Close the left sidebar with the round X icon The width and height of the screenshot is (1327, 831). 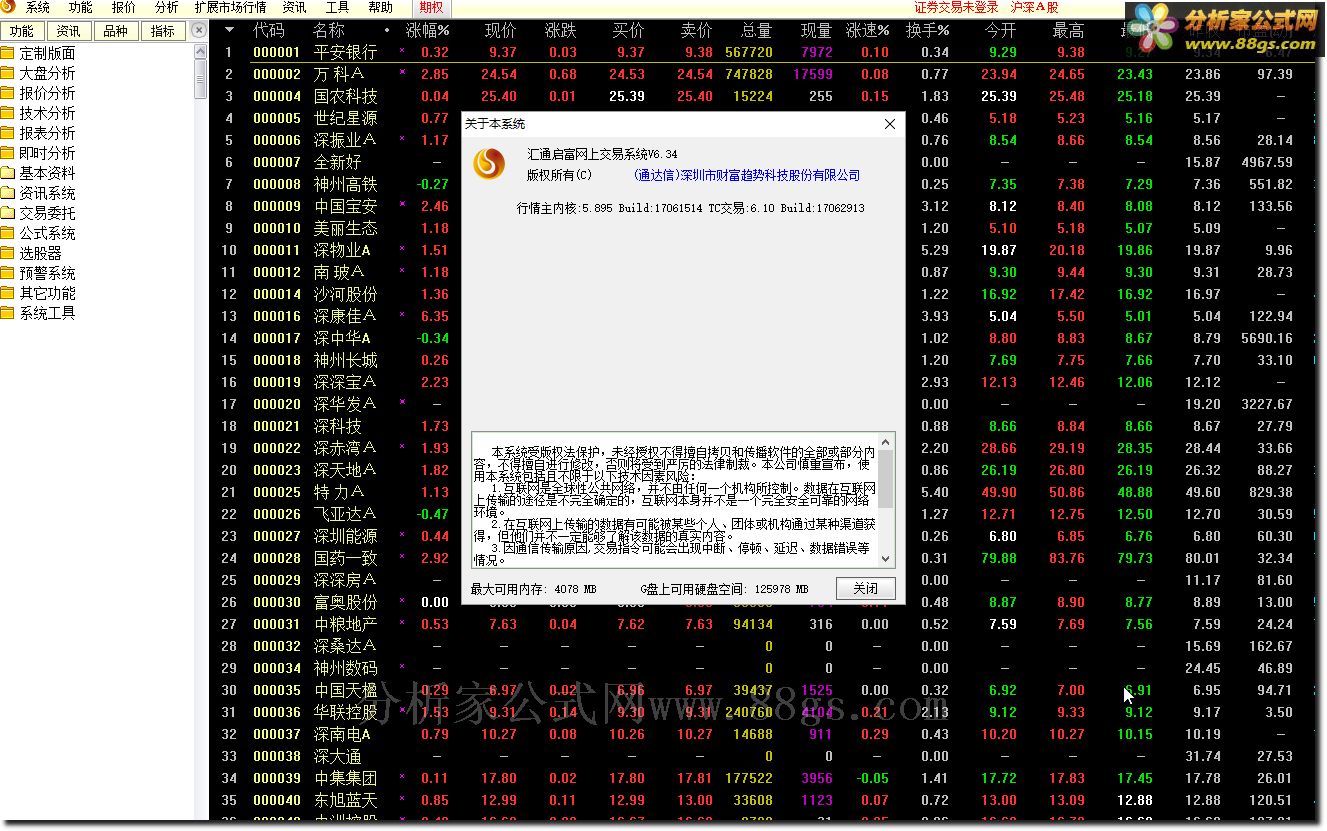pyautogui.click(x=199, y=30)
